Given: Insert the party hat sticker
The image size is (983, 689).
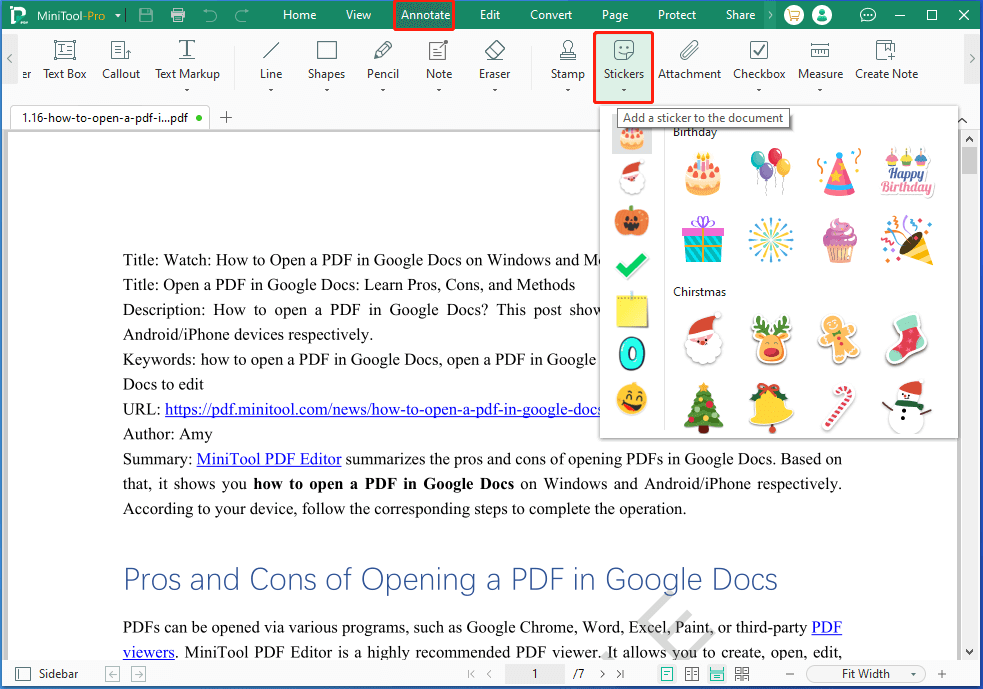Looking at the screenshot, I should [839, 172].
